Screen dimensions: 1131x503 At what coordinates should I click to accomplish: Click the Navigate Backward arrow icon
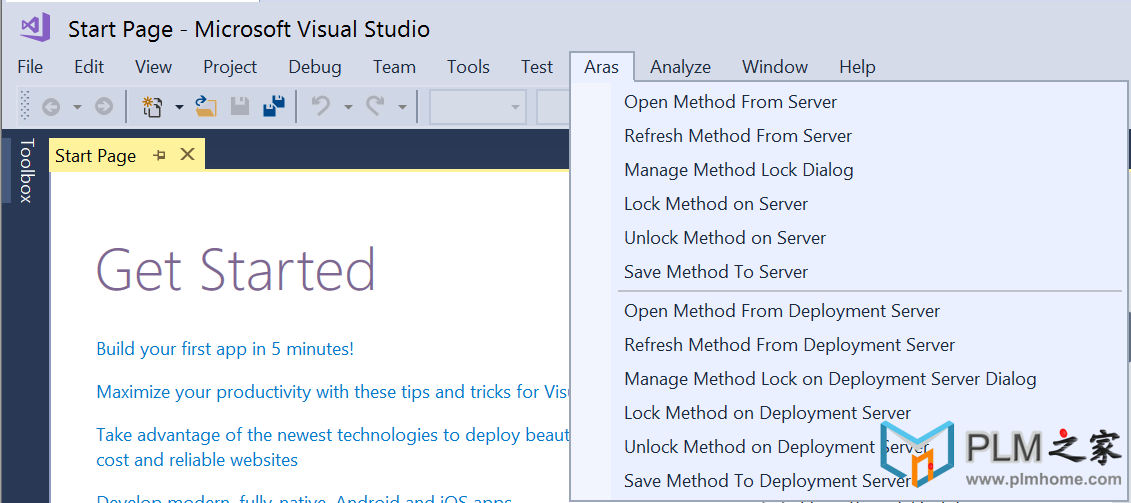[50, 108]
